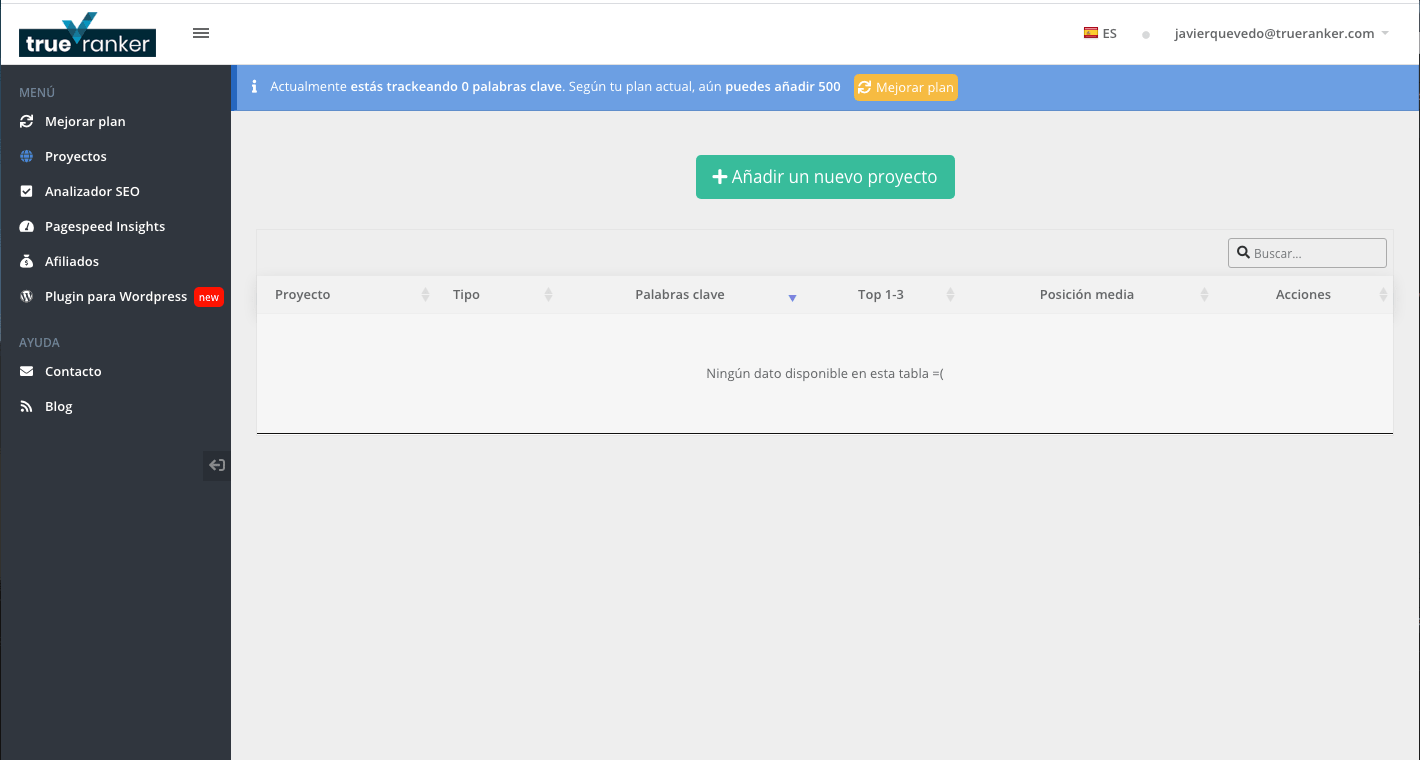Click the Afiliados sidebar icon
The width and height of the screenshot is (1420, 760).
pyautogui.click(x=26, y=261)
